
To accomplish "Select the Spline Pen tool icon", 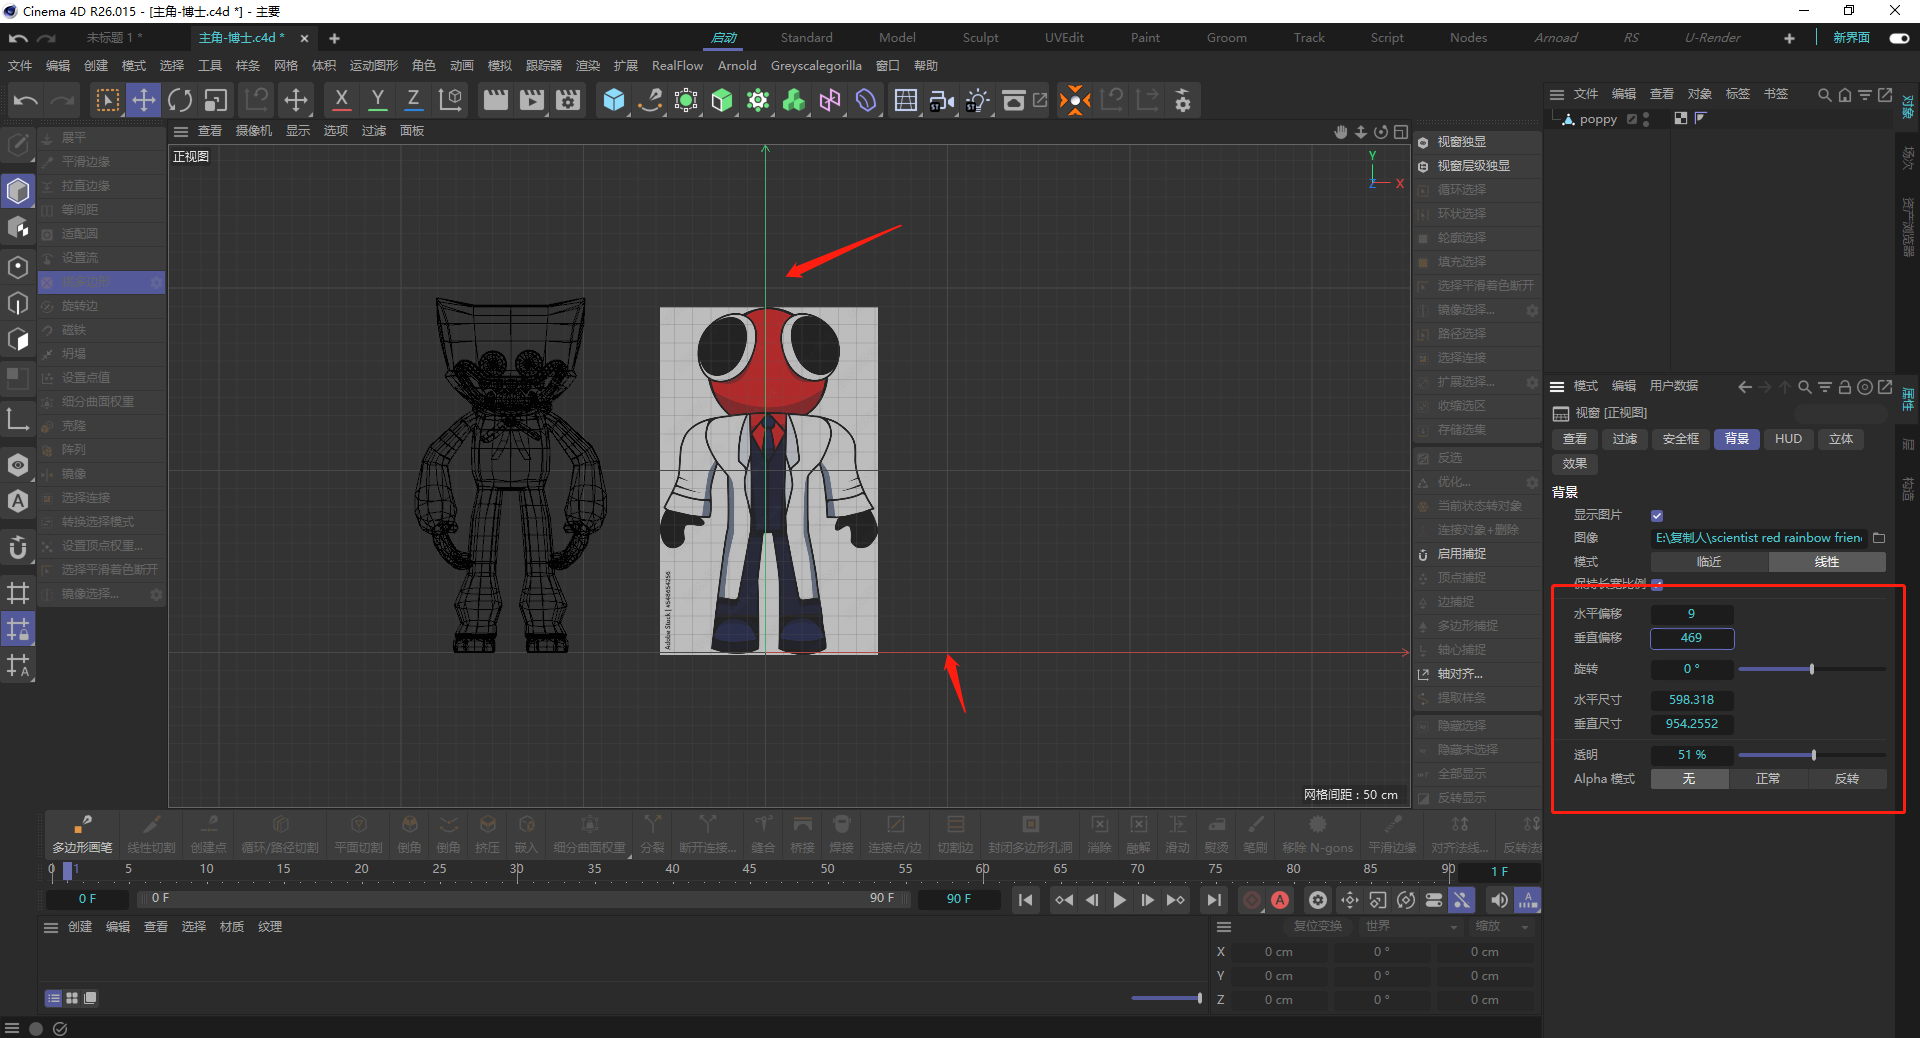I will tap(650, 100).
